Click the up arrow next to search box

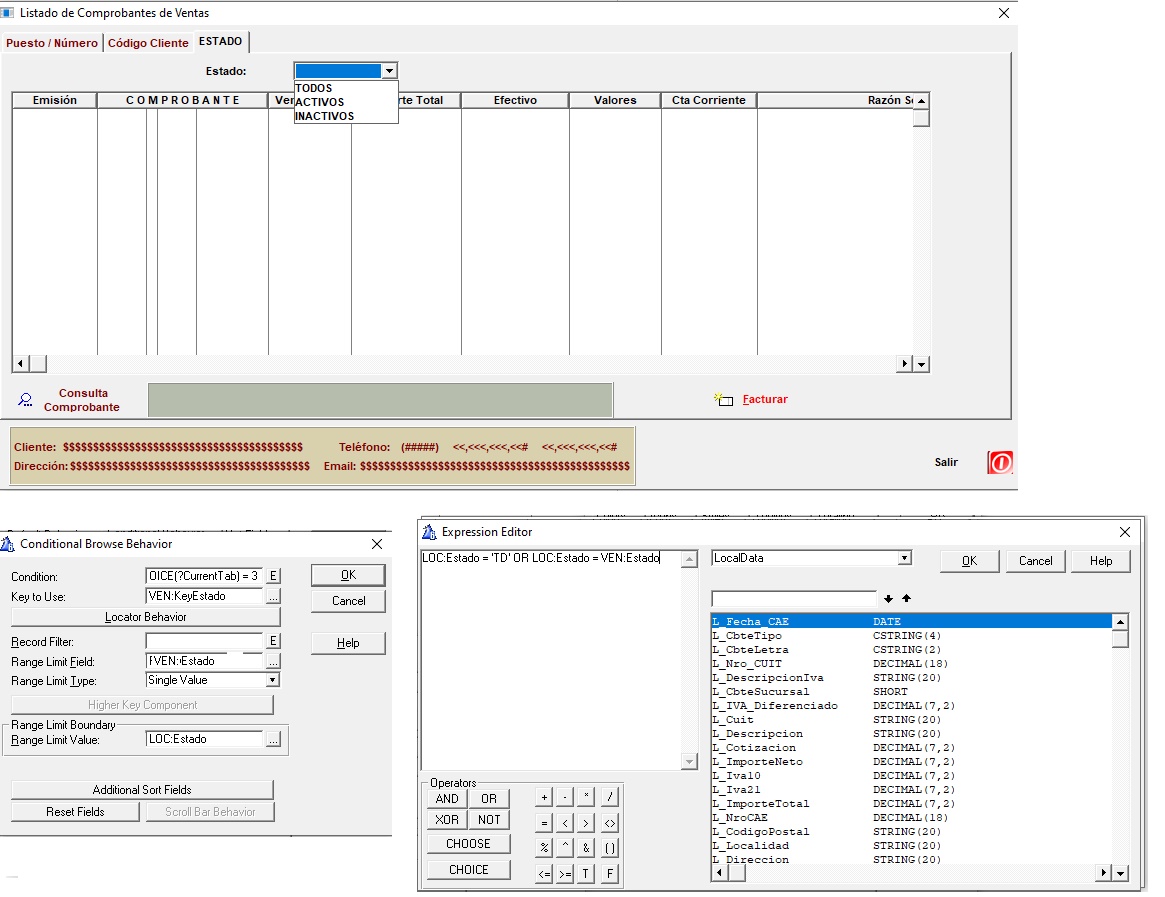coord(906,598)
